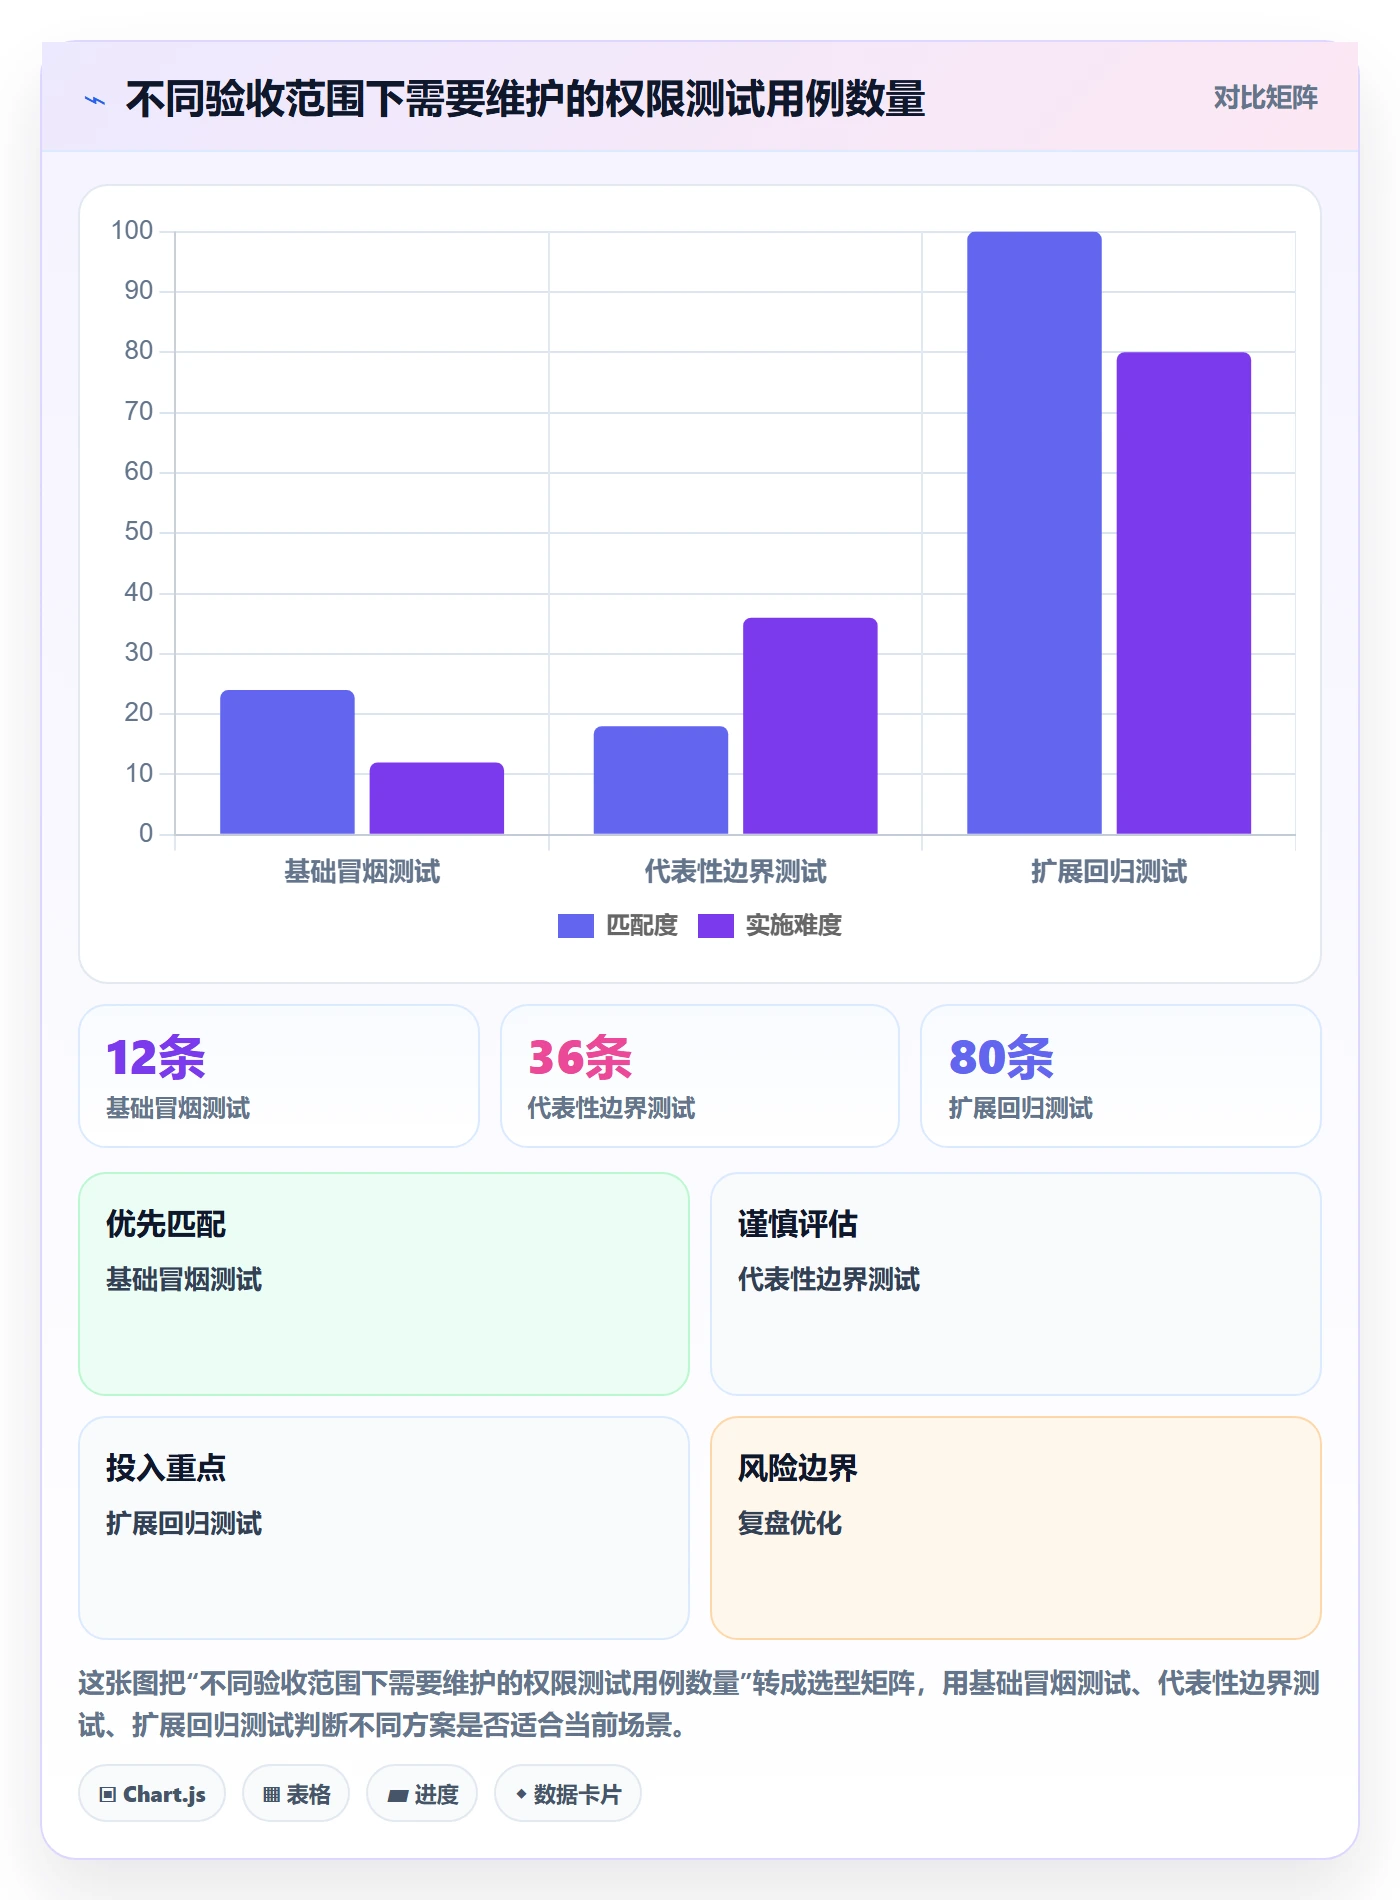This screenshot has height=1900, width=1400.
Task: Click the 复盘优化 text in 风险边界 card
Action: pyautogui.click(x=790, y=1523)
